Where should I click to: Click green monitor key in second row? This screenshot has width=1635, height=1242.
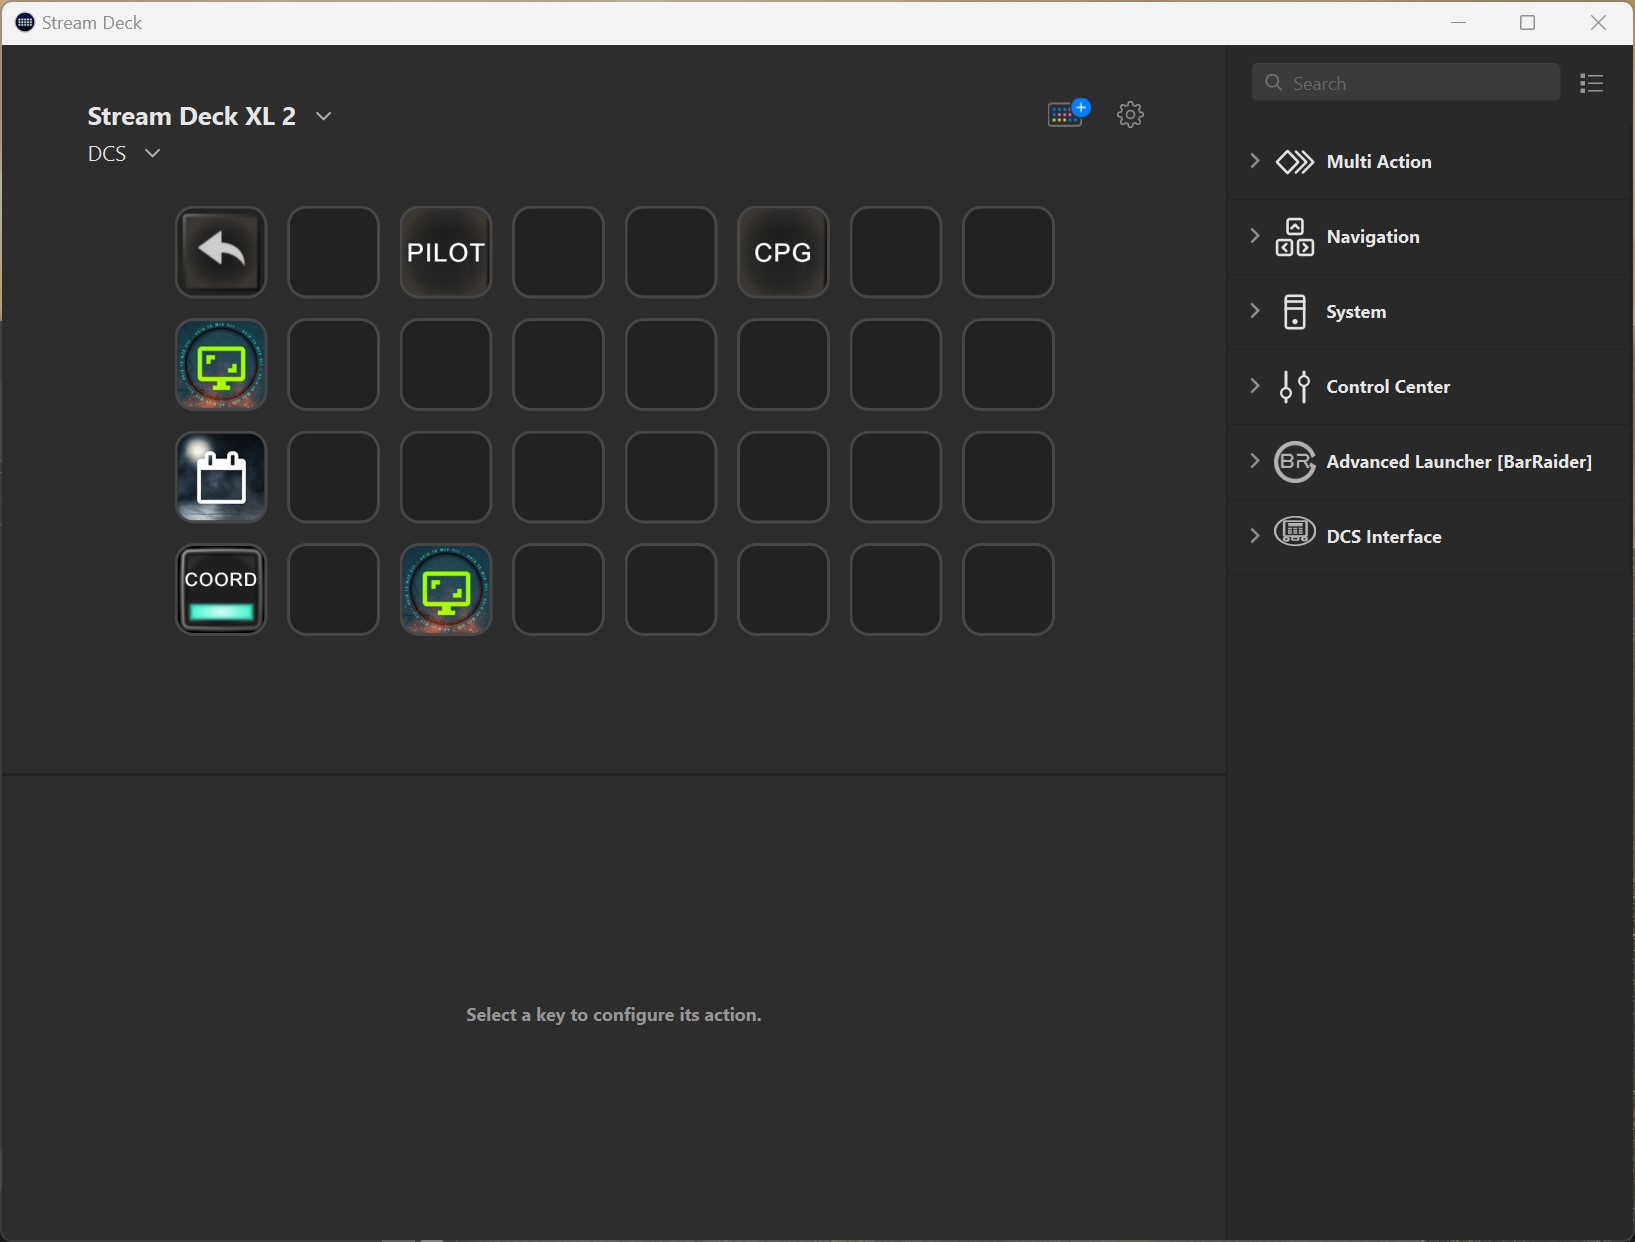[221, 365]
